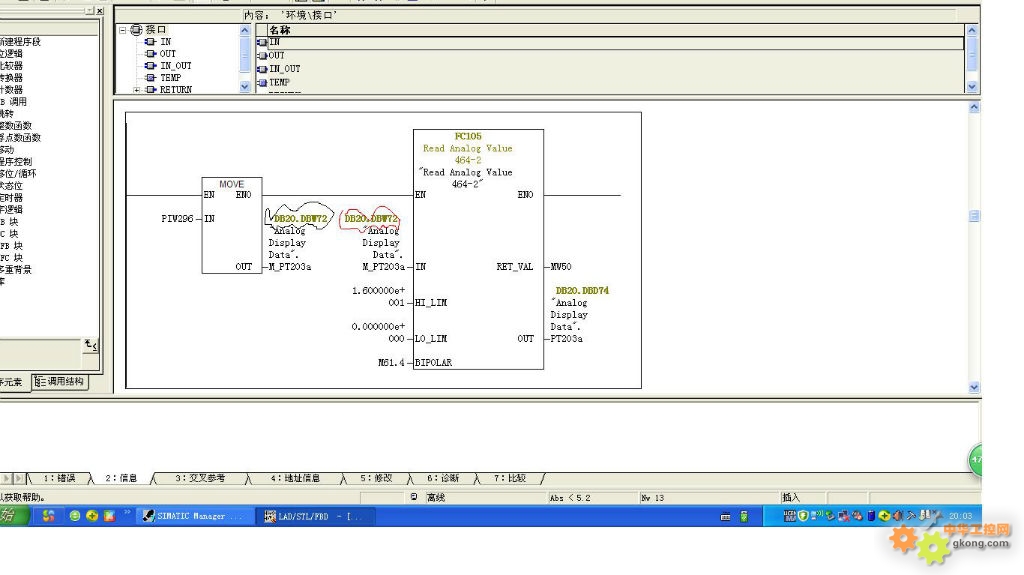
Task: Open 计数器 category in elements list
Action: [x=12, y=90]
